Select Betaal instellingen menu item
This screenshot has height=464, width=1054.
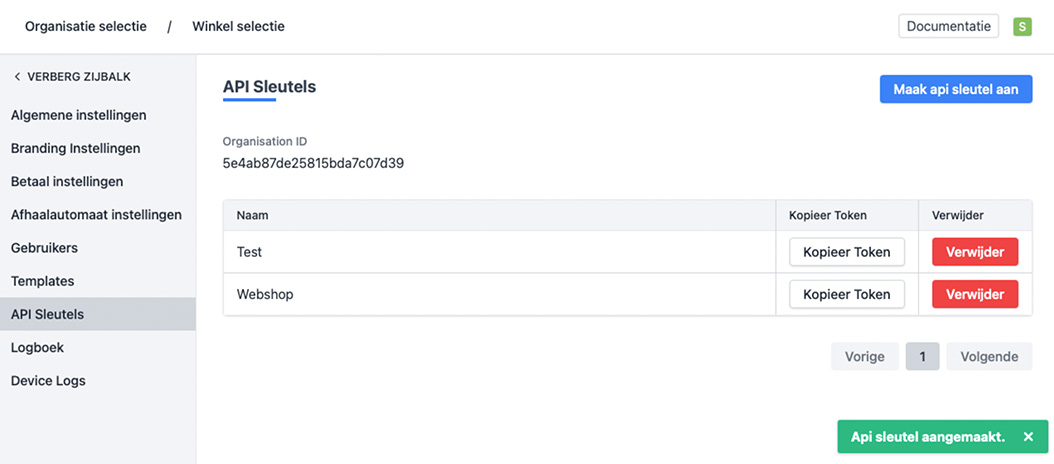tap(67, 182)
